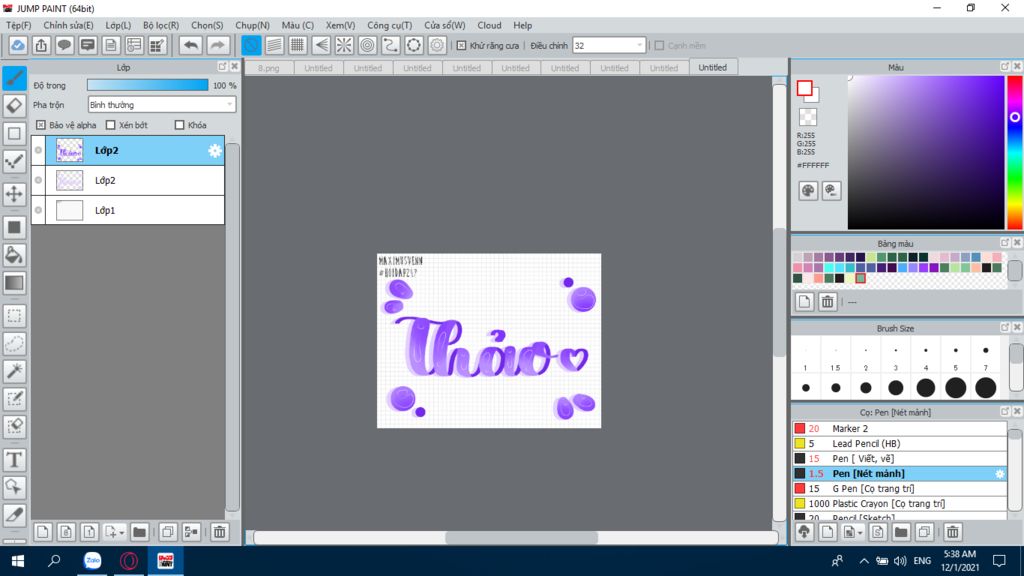The width and height of the screenshot is (1024, 576).
Task: Open Công cụ(T) menu
Action: coord(389,25)
